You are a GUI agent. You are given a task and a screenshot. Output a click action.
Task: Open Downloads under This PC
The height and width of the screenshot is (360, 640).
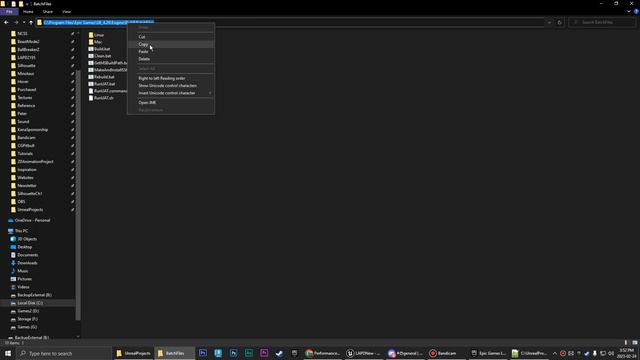[27, 263]
